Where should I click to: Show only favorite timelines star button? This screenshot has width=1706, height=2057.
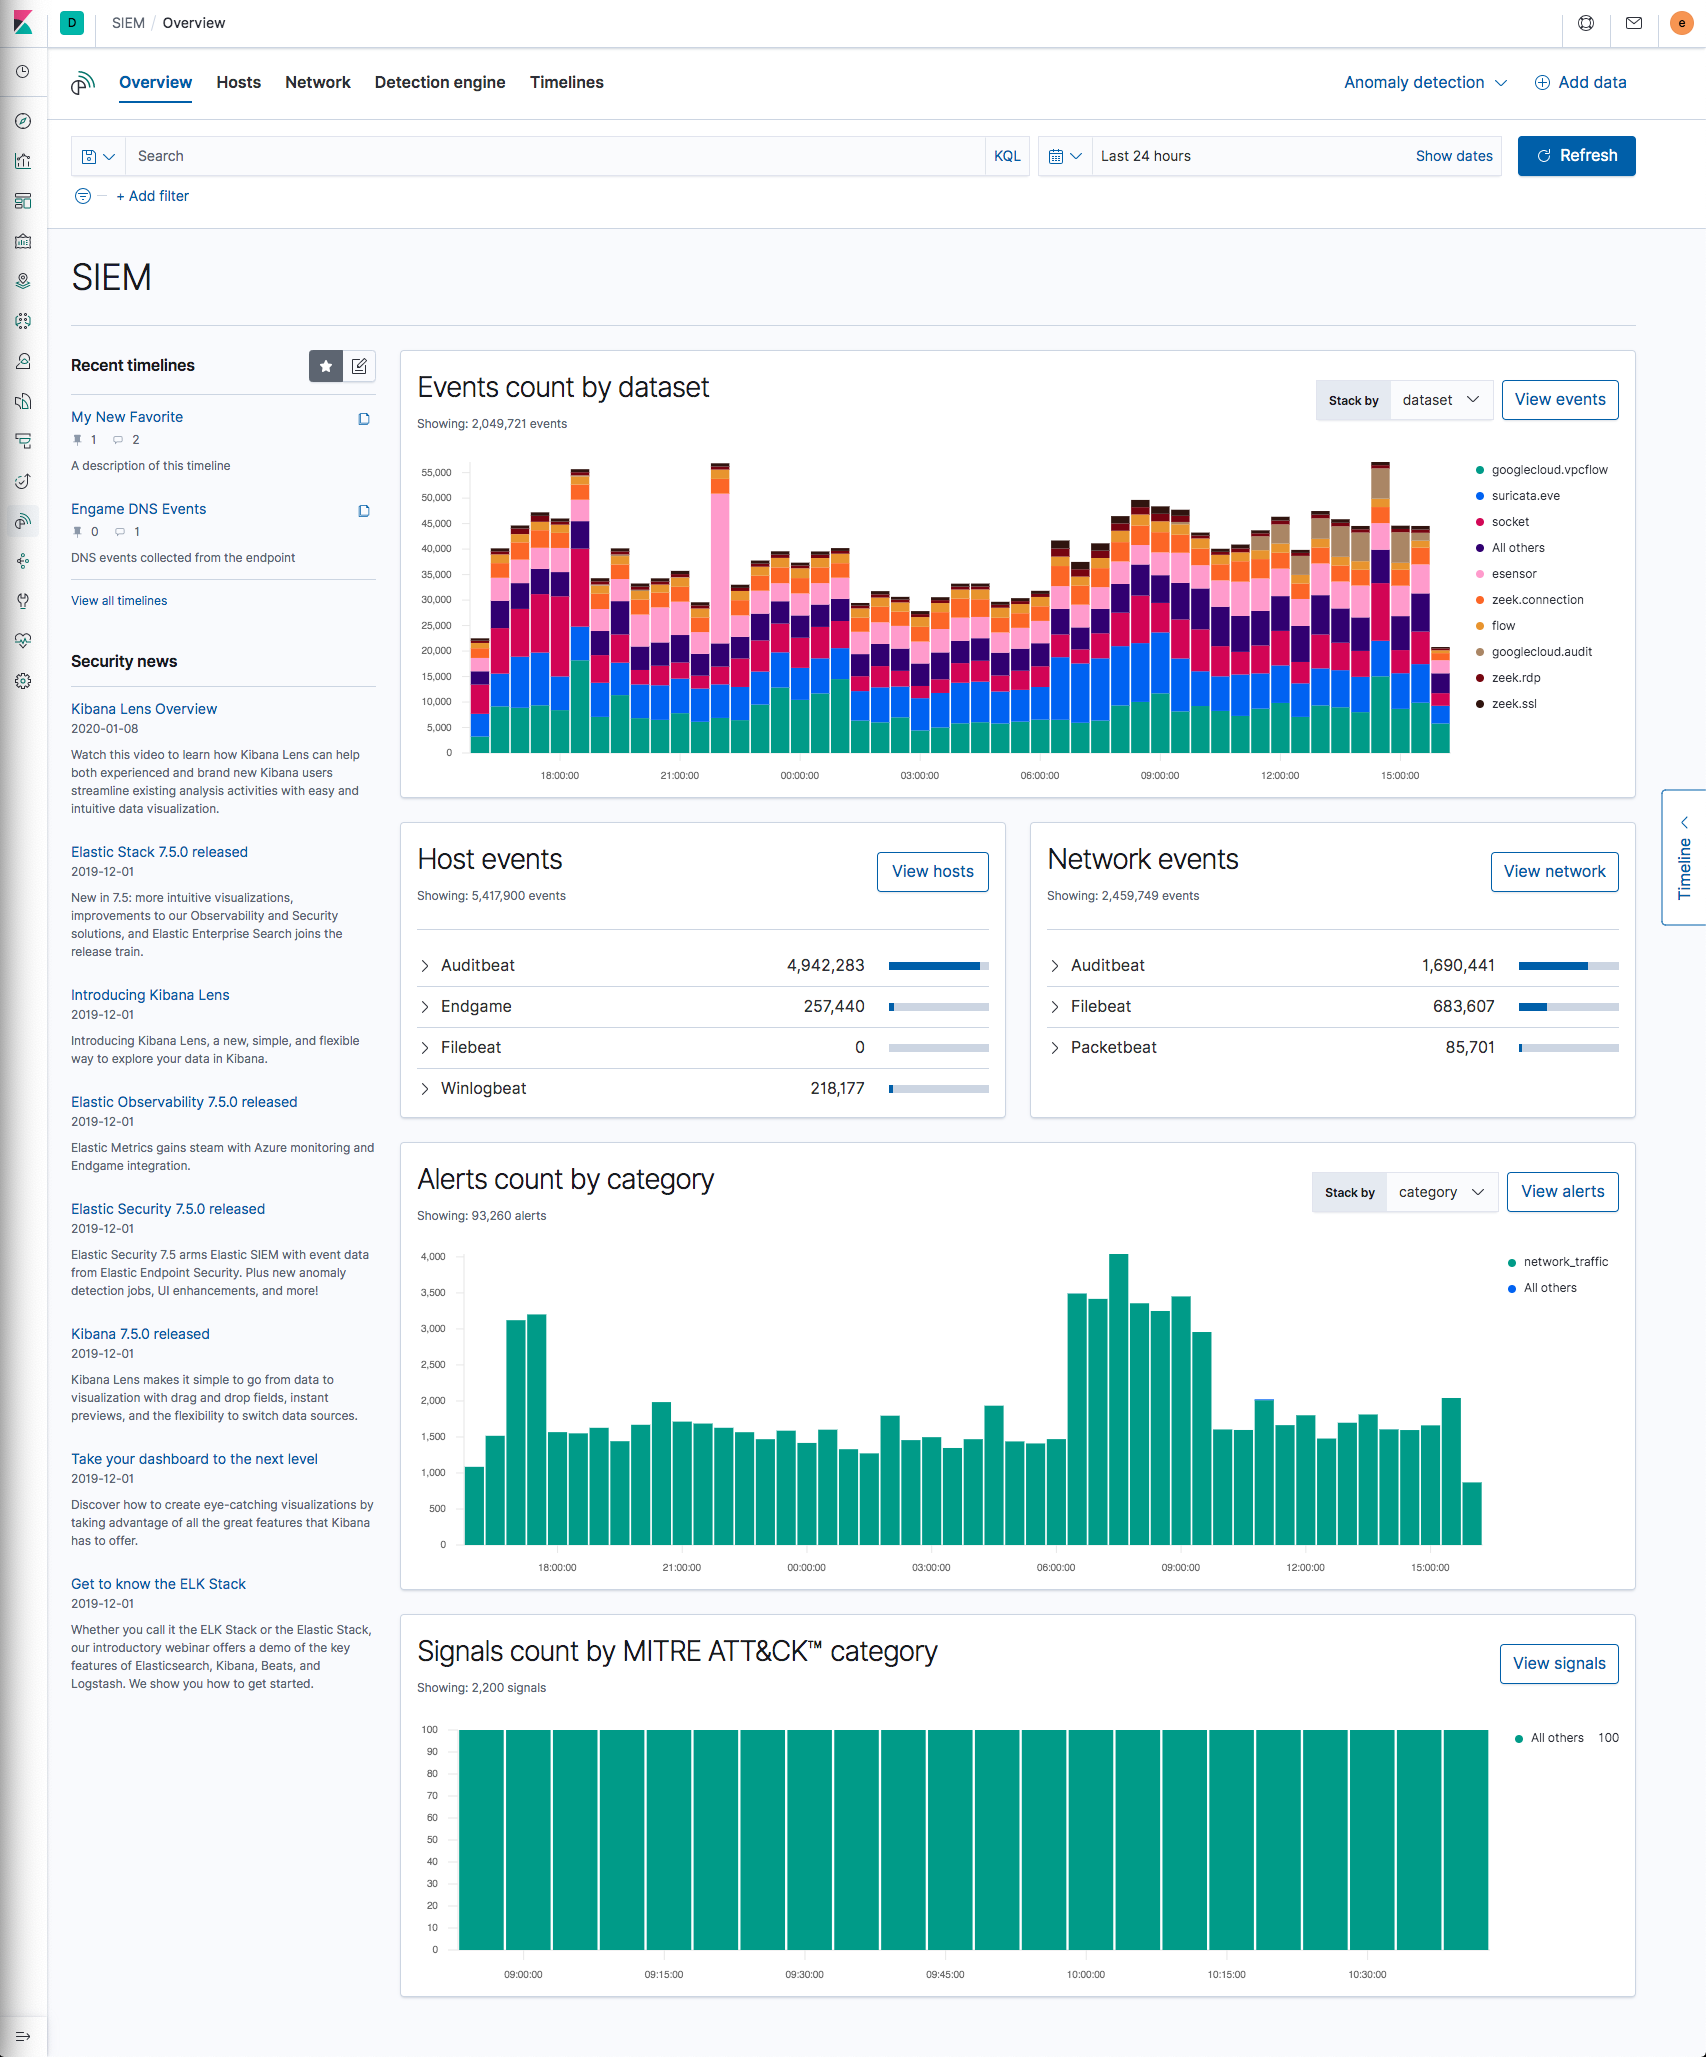point(326,366)
